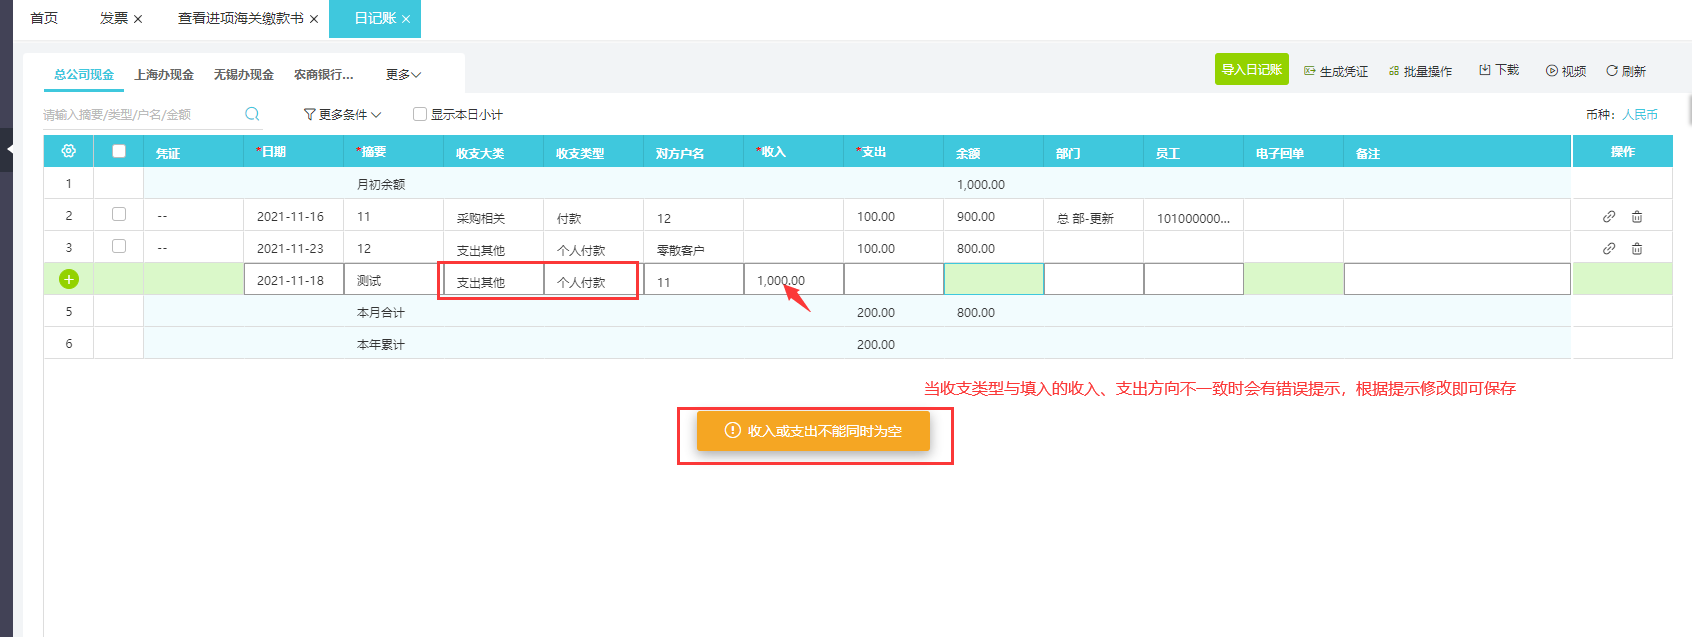Toggle the select-all header checkbox
Image resolution: width=1692 pixels, height=637 pixels.
[119, 151]
